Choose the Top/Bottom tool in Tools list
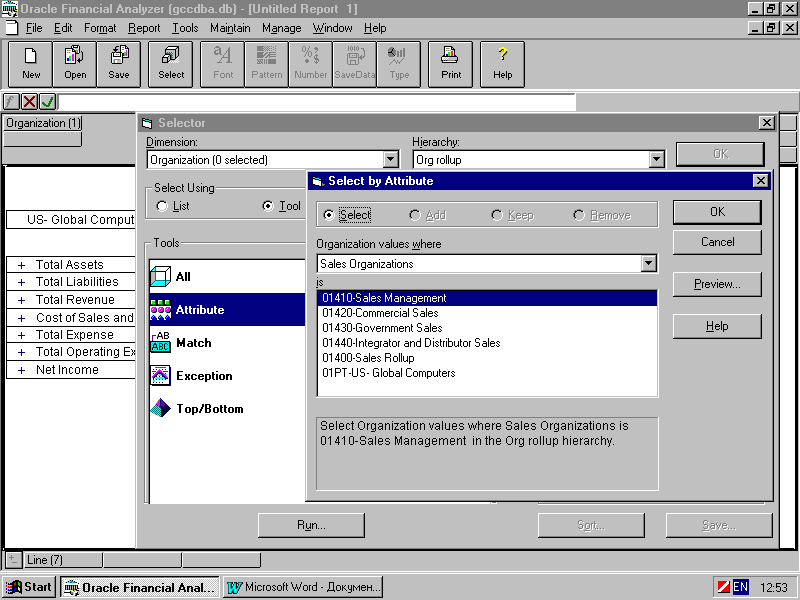Screen dimensions: 800x600 (x=227, y=409)
